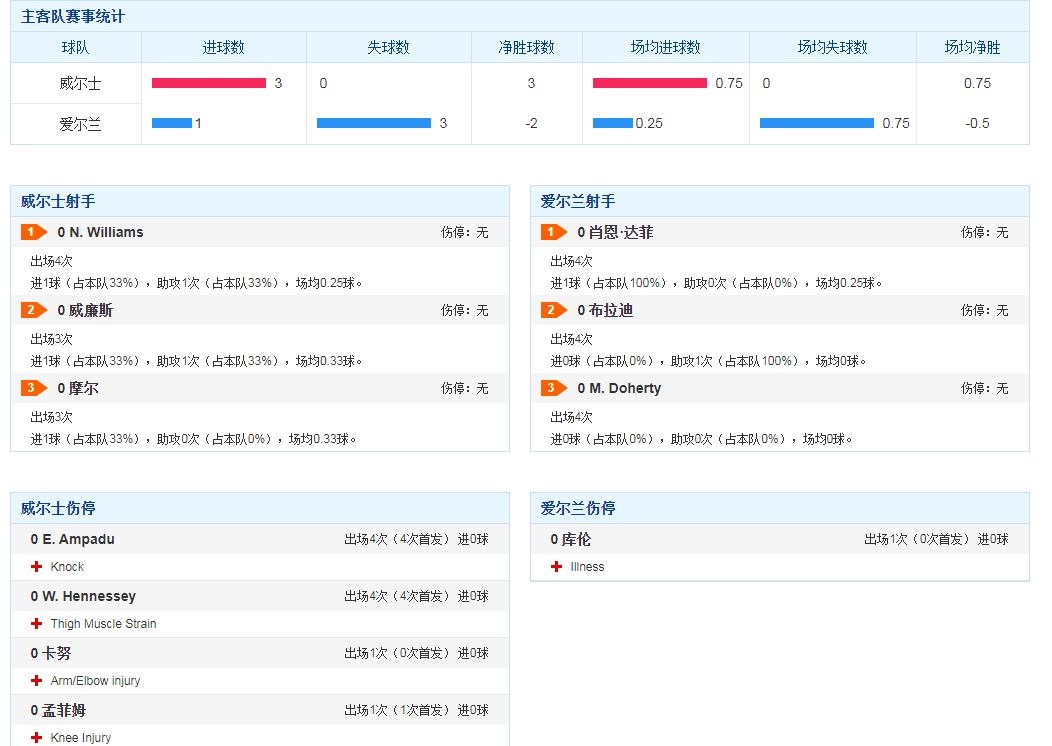Click the rank 3 badge beside 摩尔
Viewport: 1052px width, 746px height.
click(x=34, y=388)
